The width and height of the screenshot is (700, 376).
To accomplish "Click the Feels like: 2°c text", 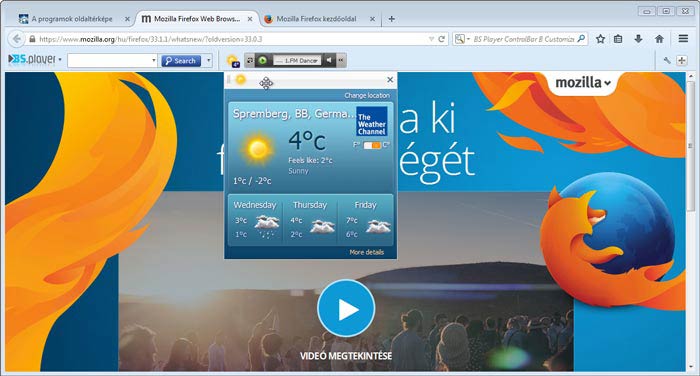I will pyautogui.click(x=310, y=160).
